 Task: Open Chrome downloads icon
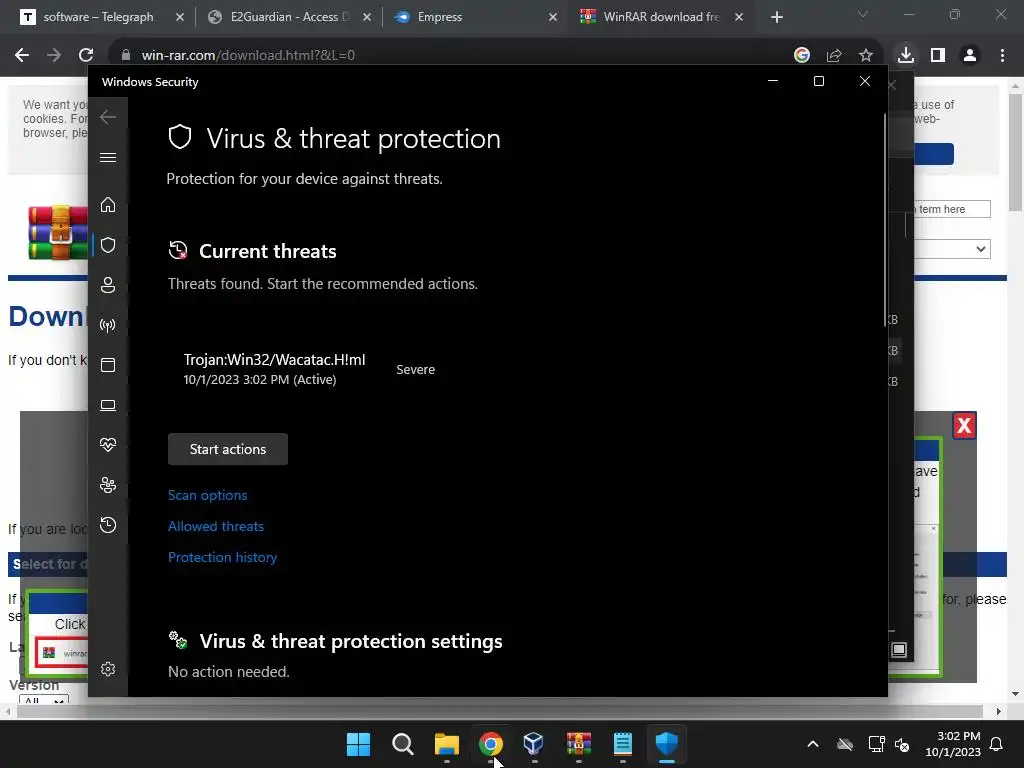coord(906,55)
